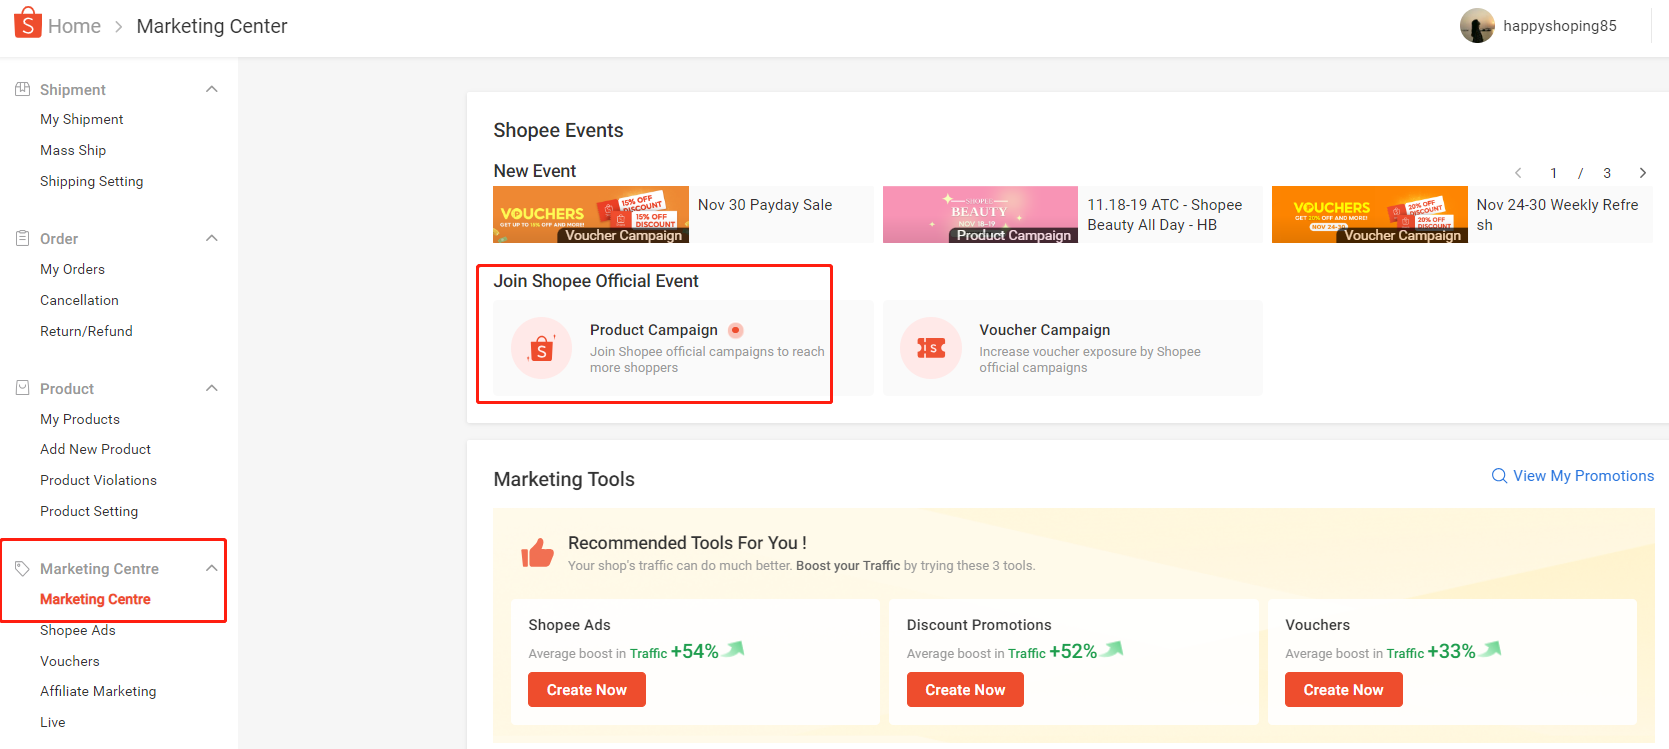This screenshot has width=1669, height=749.
Task: Open Return/Refund menu item
Action: [86, 331]
